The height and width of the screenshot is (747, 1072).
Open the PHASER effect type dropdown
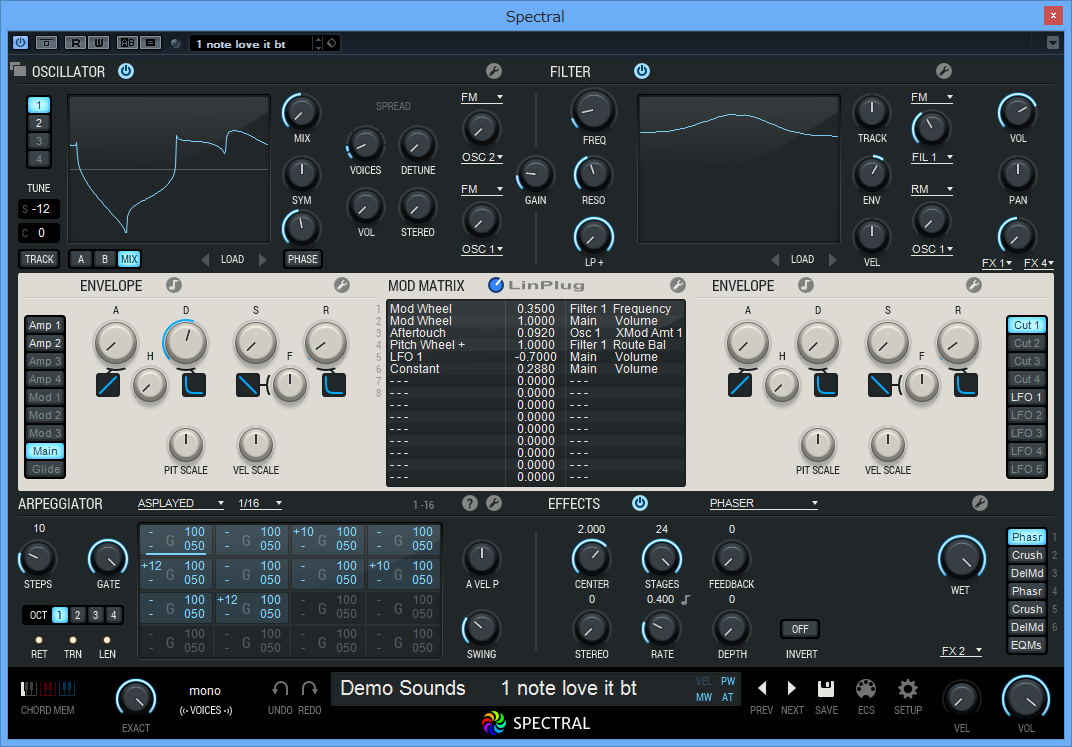click(764, 504)
